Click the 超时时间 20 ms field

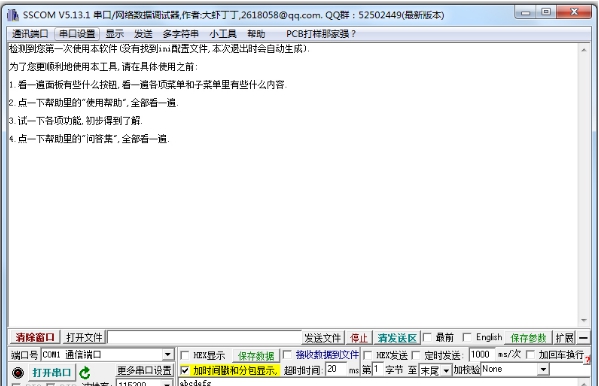coord(335,370)
